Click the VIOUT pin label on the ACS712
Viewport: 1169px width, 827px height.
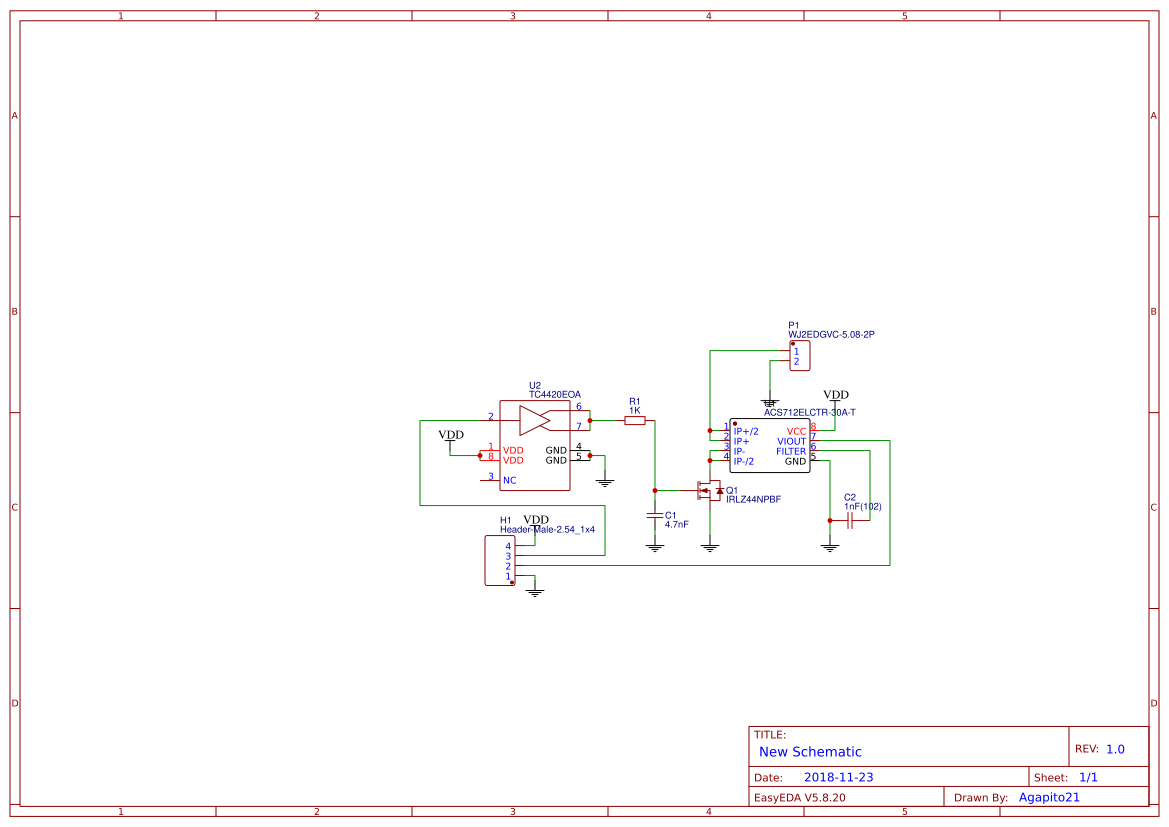pyautogui.click(x=792, y=442)
